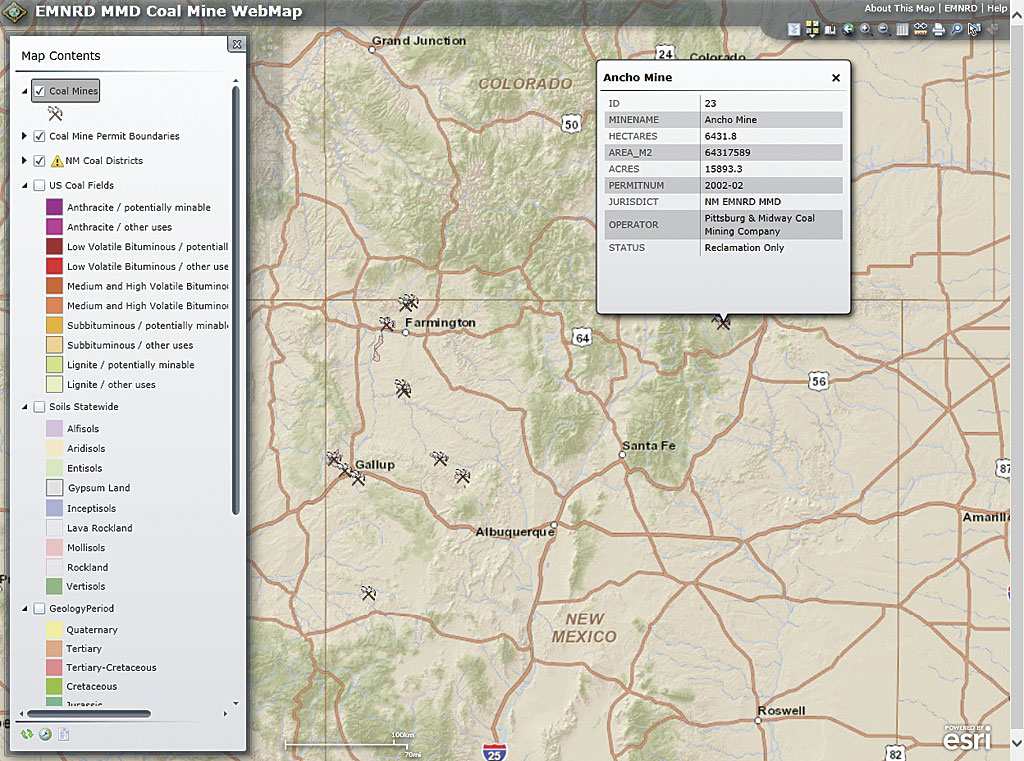Click the green refresh arrows icon

[27, 734]
